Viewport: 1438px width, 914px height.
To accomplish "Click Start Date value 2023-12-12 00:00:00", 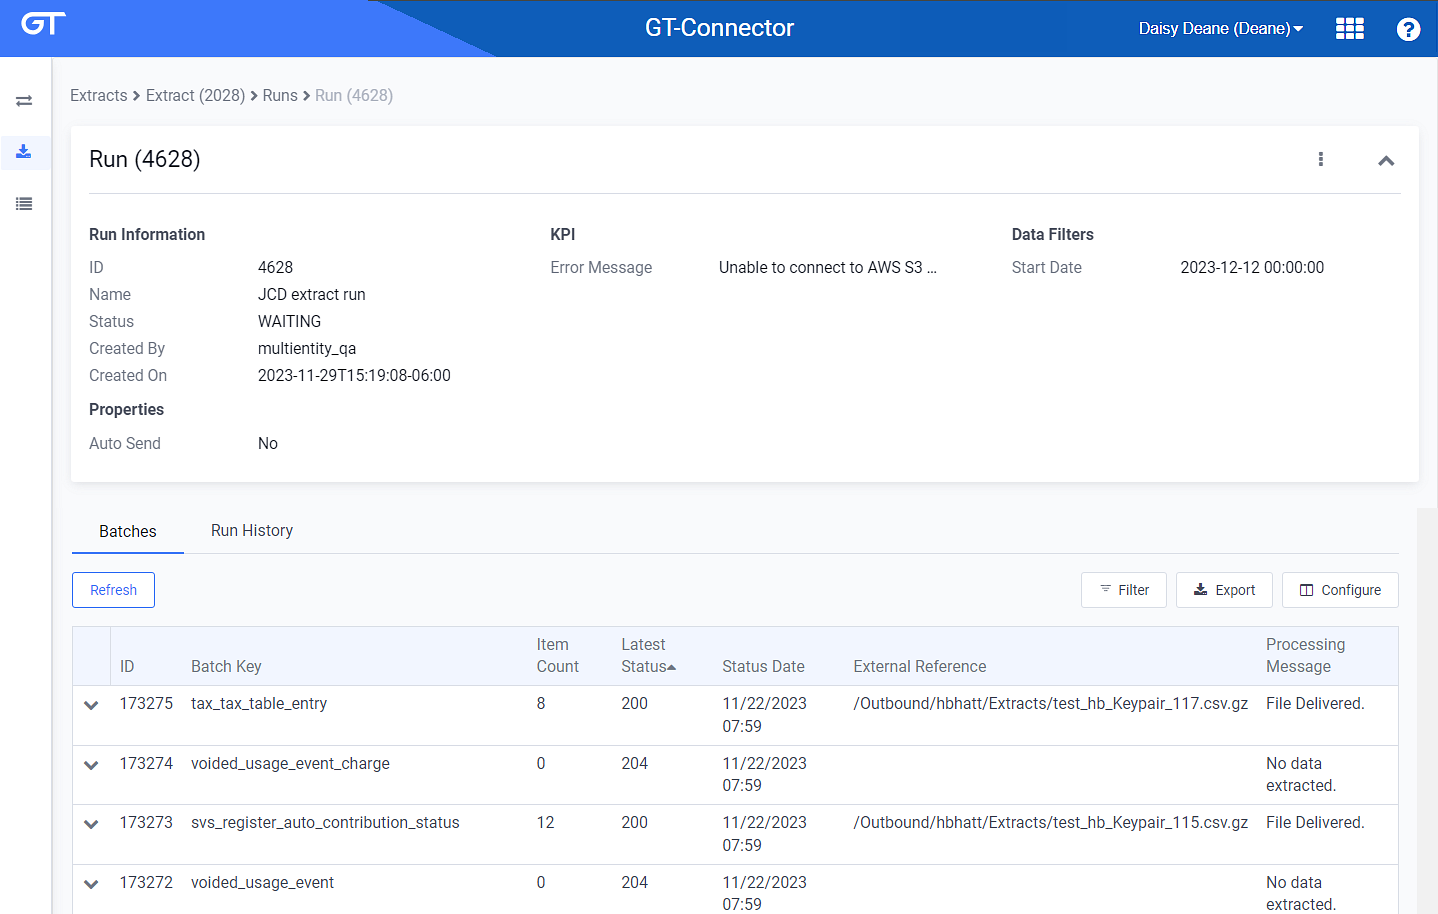I will click(1252, 267).
